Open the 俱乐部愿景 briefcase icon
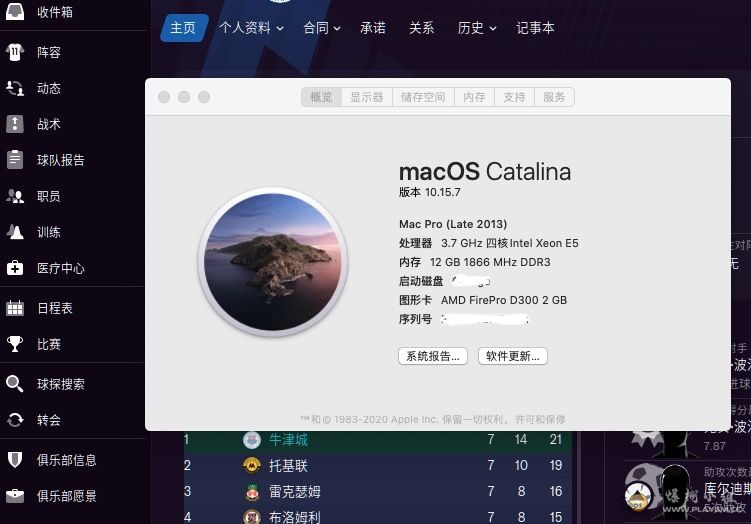This screenshot has height=524, width=751. (x=15, y=496)
